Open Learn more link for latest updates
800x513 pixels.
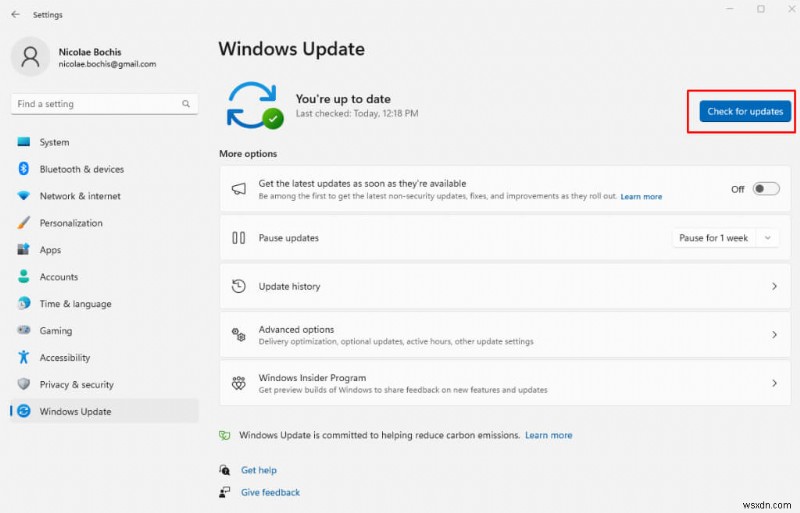[641, 197]
